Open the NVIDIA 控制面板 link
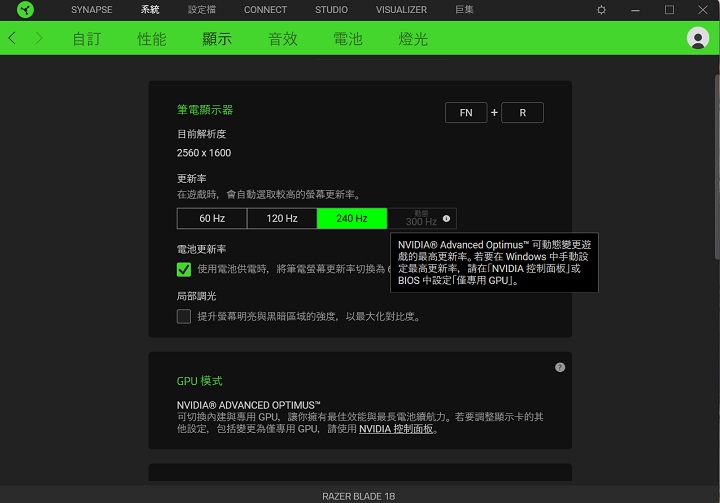Viewport: 720px width, 503px height. (x=396, y=429)
